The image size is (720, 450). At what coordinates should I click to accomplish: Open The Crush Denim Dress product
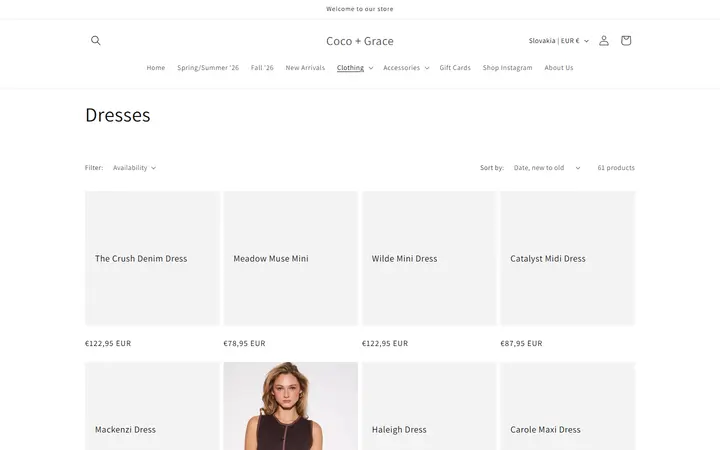141,259
